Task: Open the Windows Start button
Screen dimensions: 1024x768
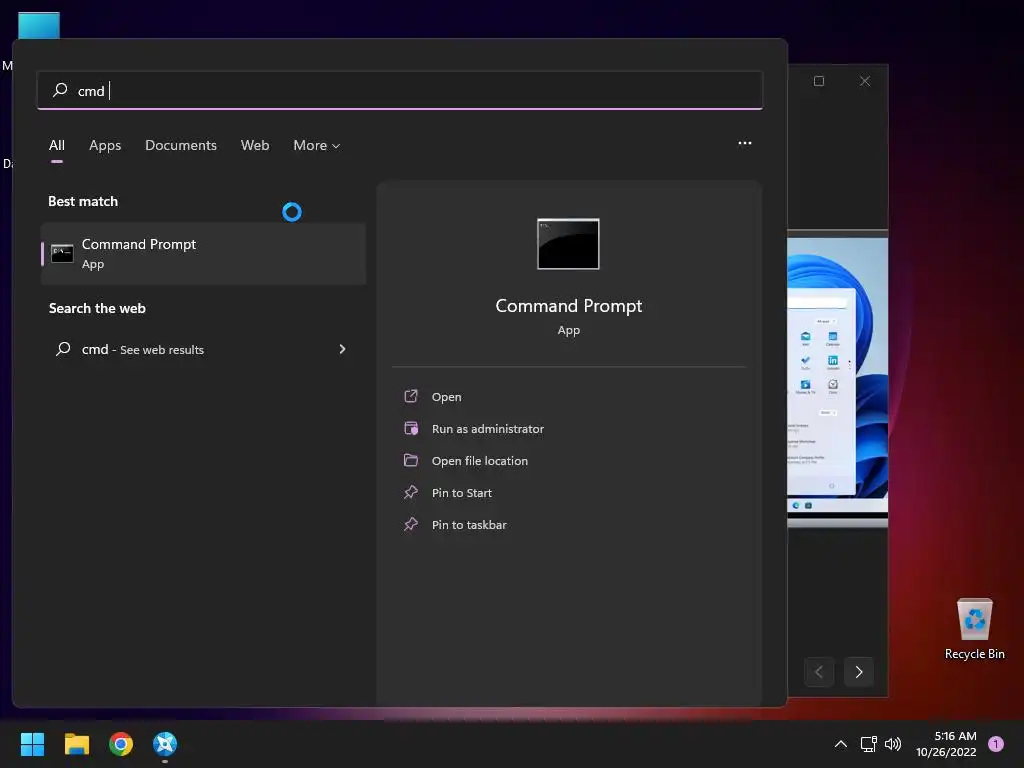Action: [32, 744]
